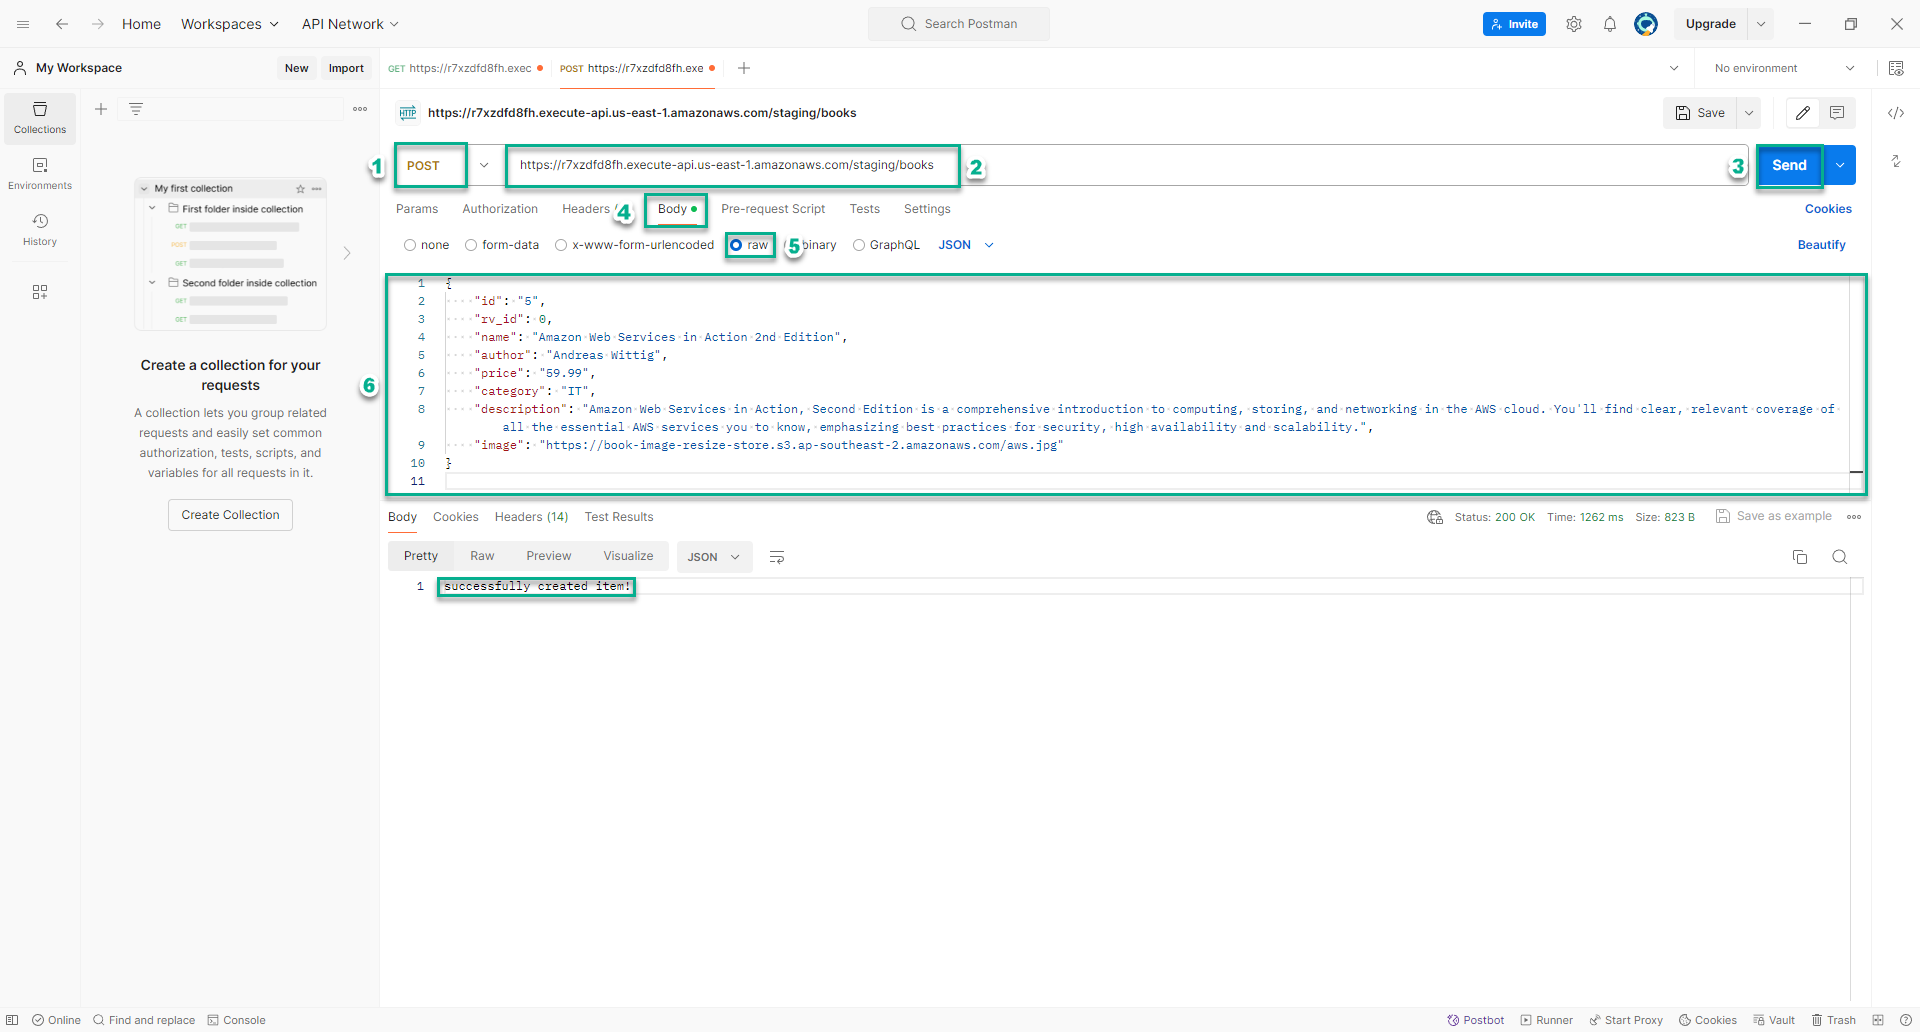The height and width of the screenshot is (1032, 1920).
Task: Open the No environment dropdown
Action: 1784,68
